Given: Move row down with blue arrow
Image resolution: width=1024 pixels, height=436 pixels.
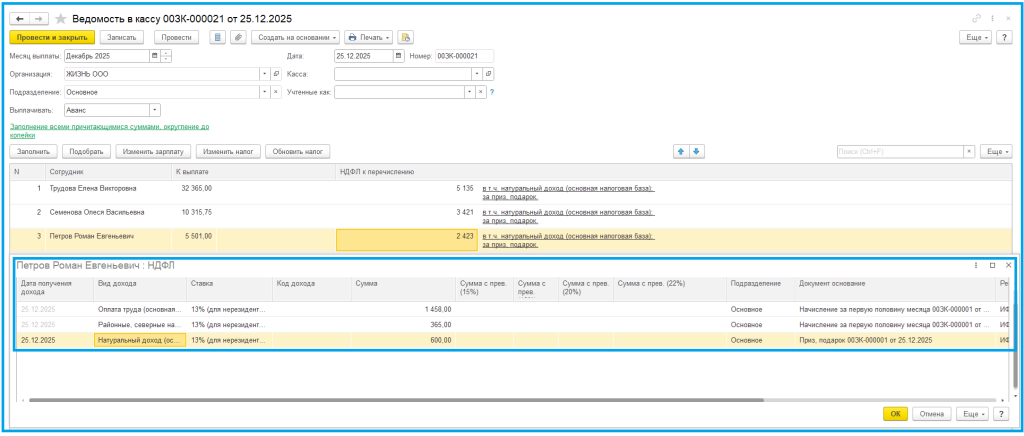Looking at the screenshot, I should coord(697,151).
